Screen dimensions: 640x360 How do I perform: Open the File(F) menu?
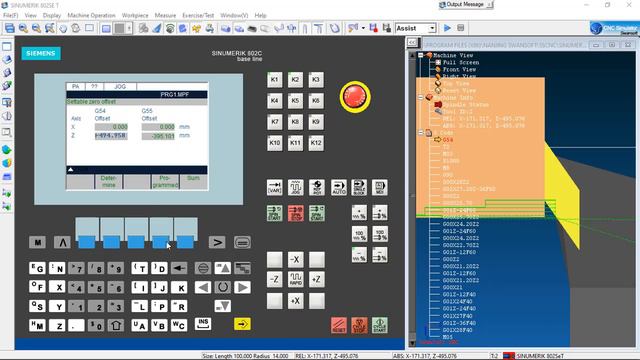pyautogui.click(x=11, y=15)
